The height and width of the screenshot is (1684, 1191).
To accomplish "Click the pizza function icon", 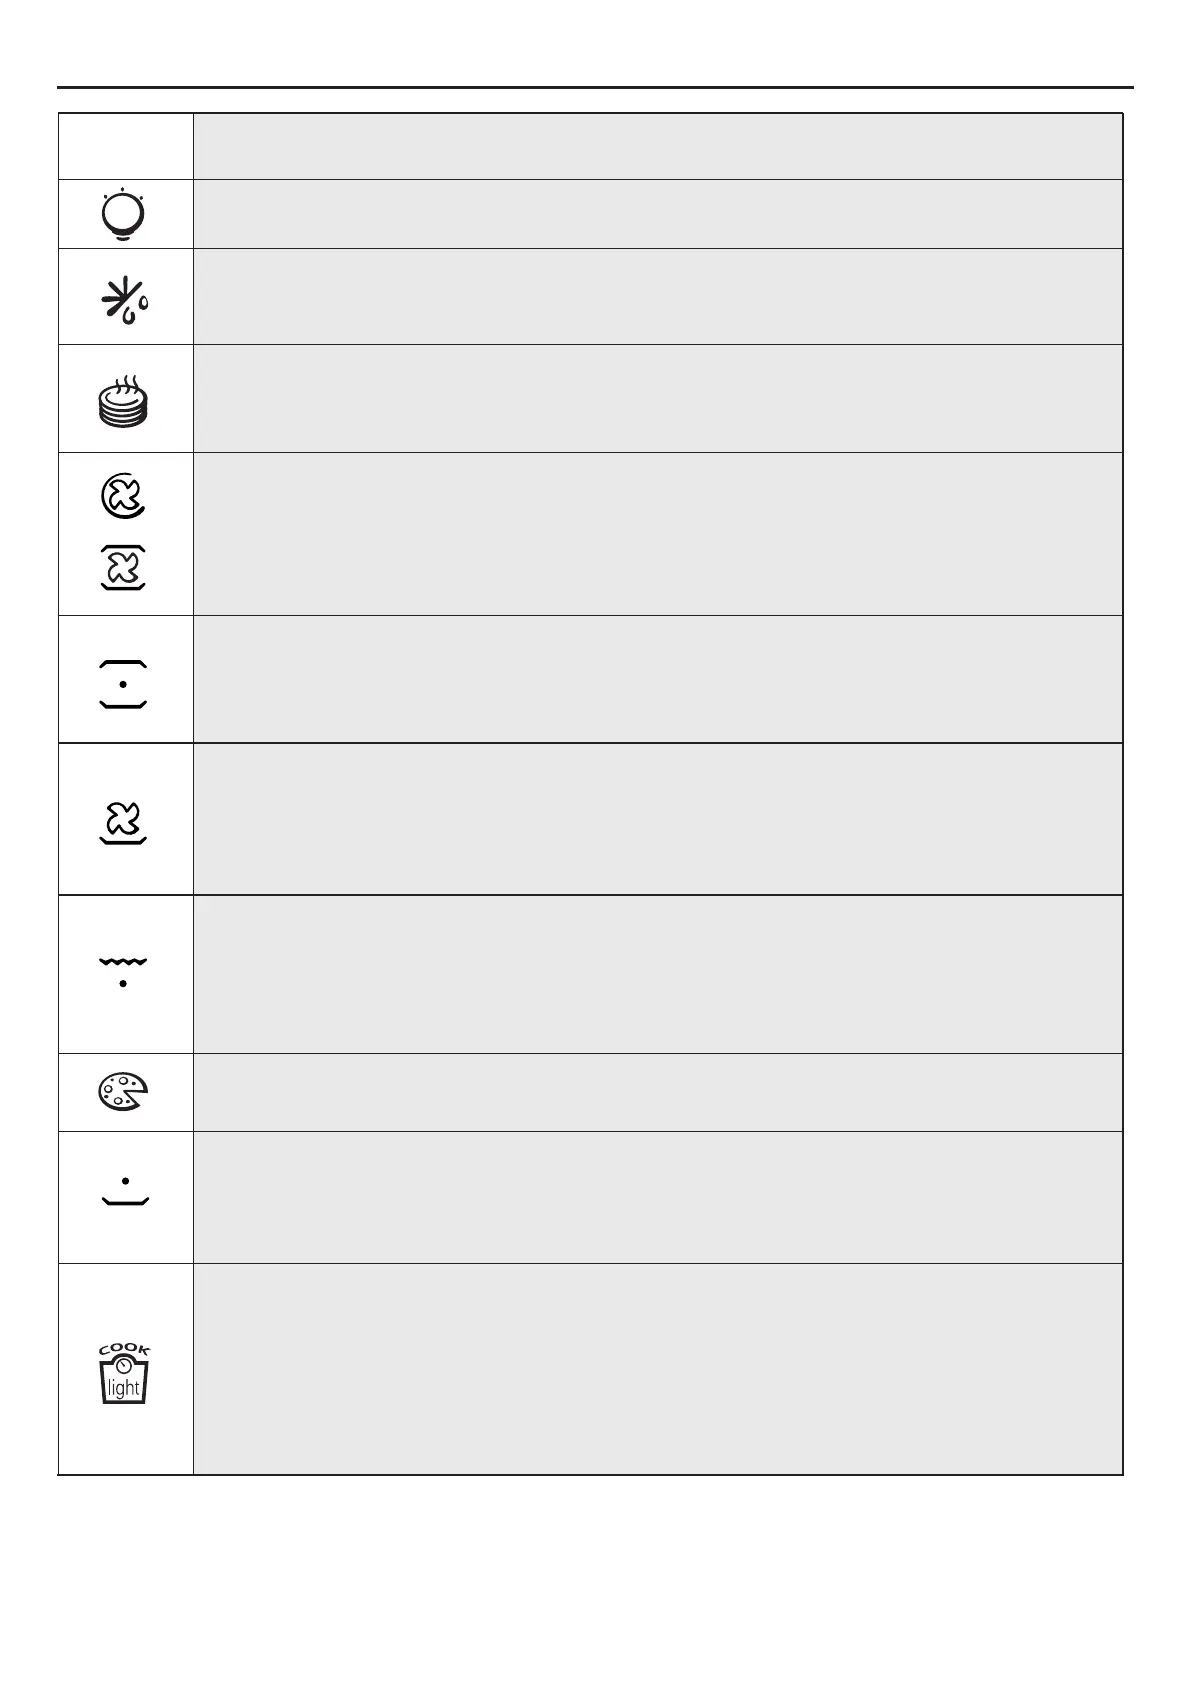I will pyautogui.click(x=124, y=1092).
